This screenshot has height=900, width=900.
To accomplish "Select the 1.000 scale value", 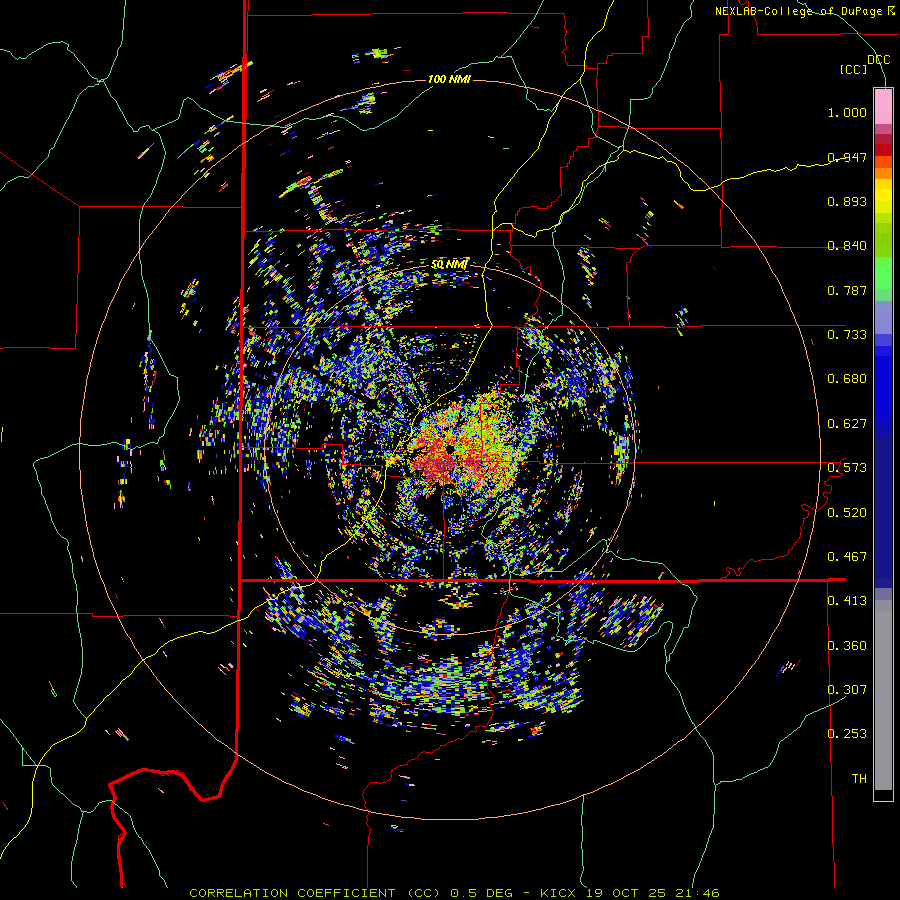I will (847, 112).
